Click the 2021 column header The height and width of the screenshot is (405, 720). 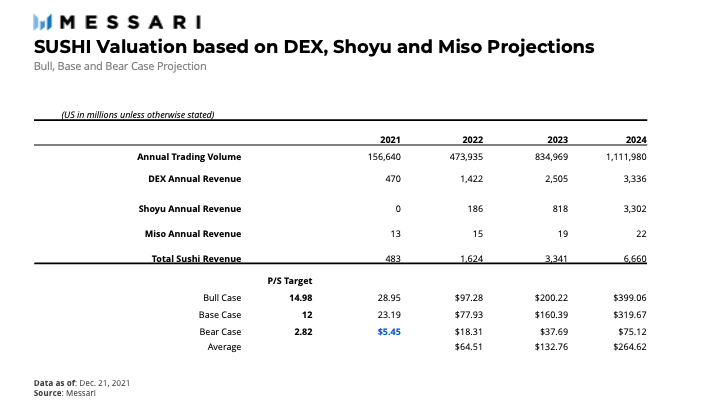(x=390, y=140)
